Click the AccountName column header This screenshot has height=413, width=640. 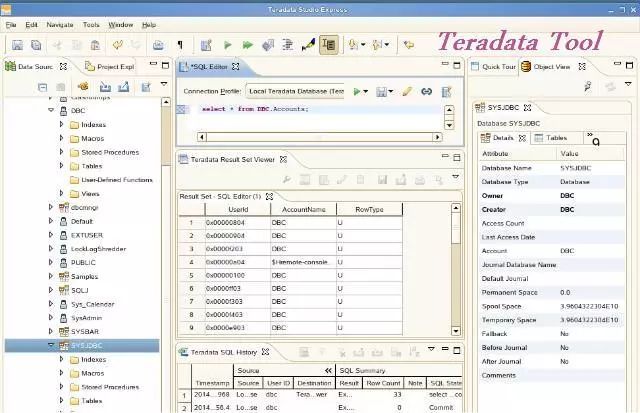[304, 209]
